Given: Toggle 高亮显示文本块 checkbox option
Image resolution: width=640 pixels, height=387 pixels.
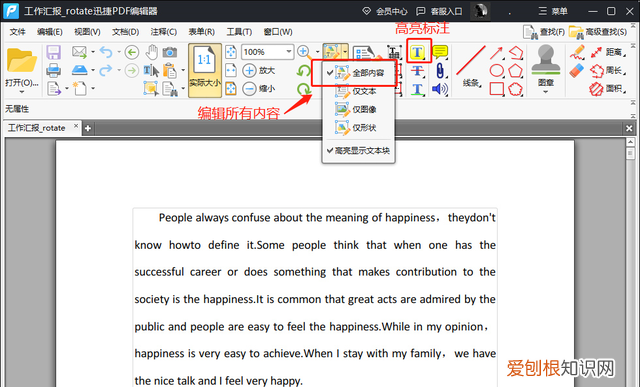Looking at the screenshot, I should [358, 151].
